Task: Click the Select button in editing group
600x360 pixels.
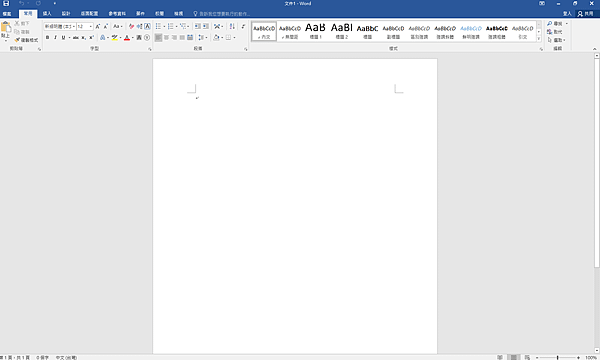Action: 556,40
